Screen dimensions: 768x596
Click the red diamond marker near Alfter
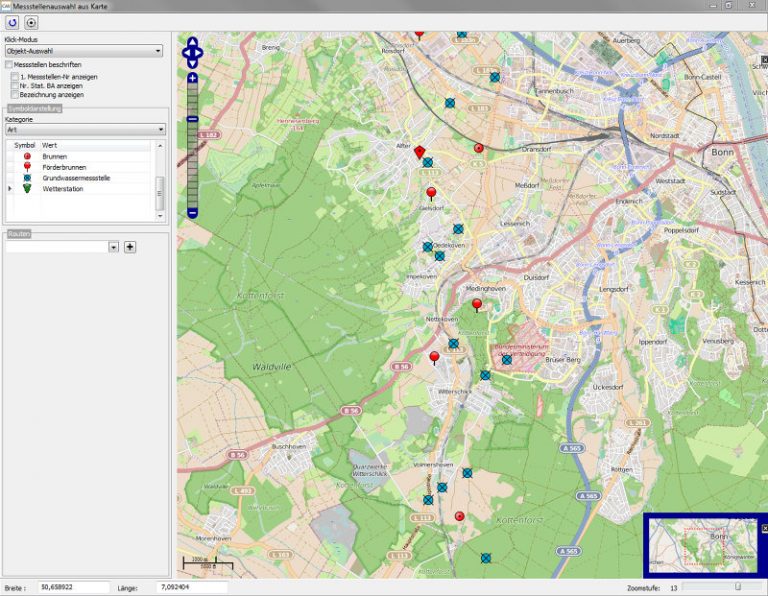[420, 153]
